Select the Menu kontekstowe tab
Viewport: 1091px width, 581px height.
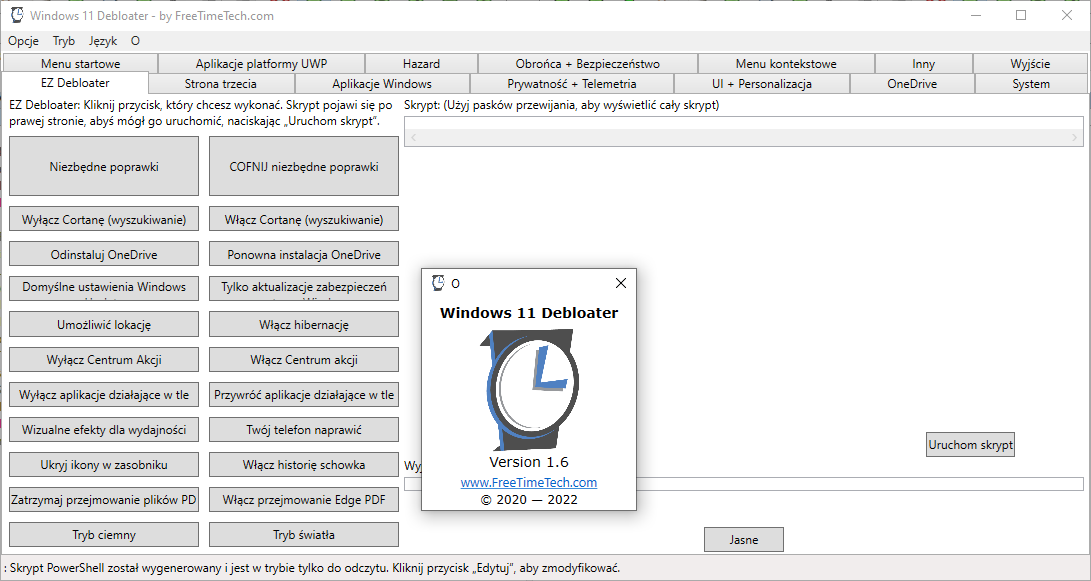coord(786,63)
